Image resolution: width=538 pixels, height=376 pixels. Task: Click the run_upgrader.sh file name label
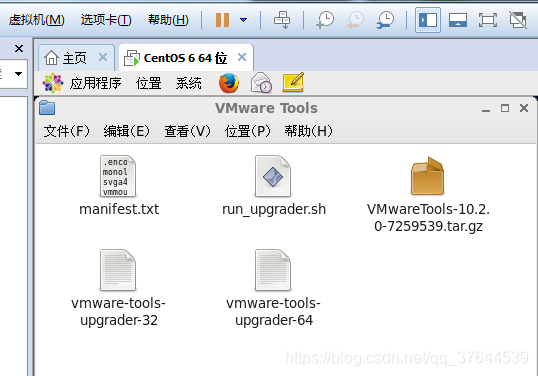[274, 209]
